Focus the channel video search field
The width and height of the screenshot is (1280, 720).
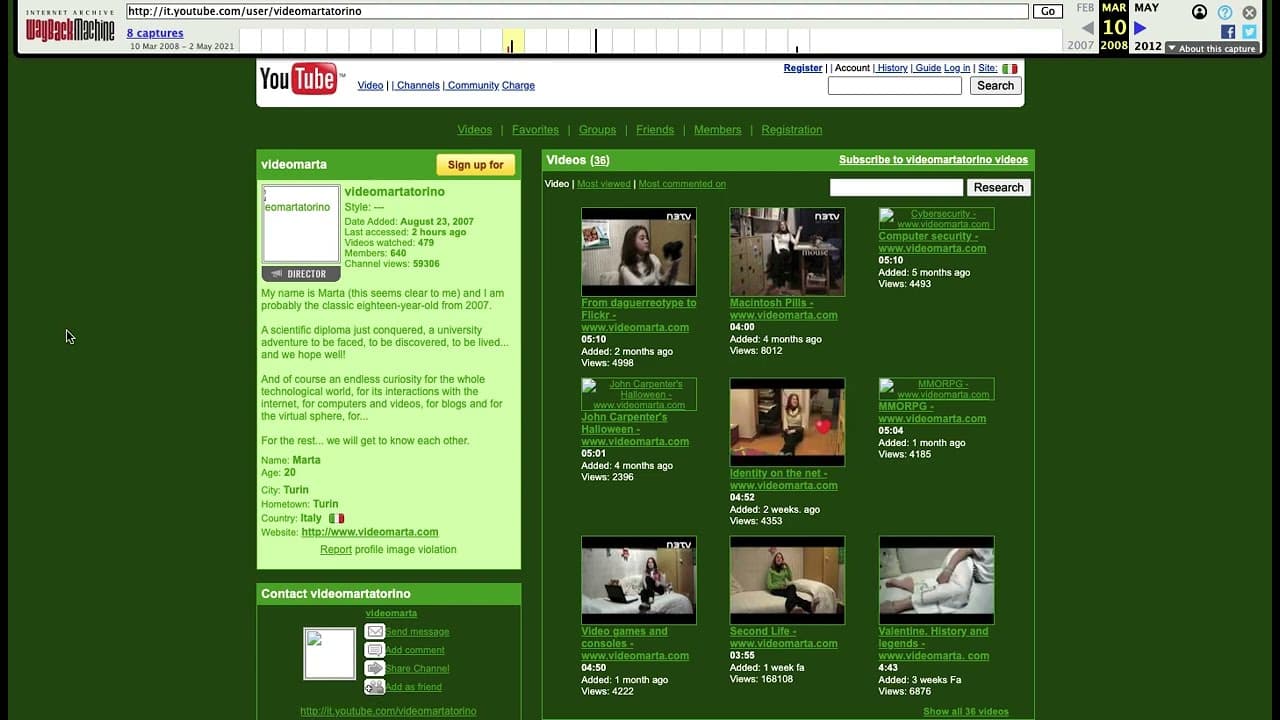[896, 187]
